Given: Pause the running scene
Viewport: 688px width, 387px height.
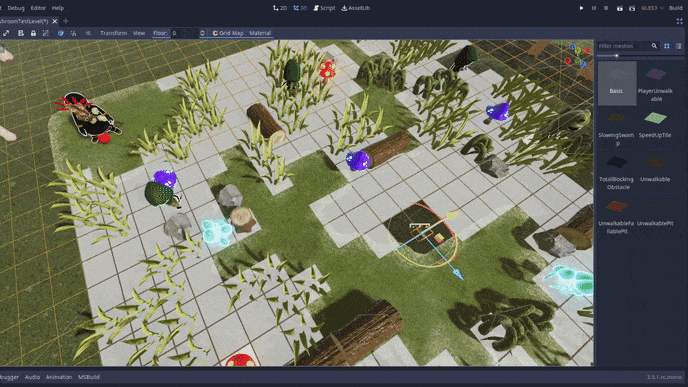Looking at the screenshot, I should click(x=594, y=8).
